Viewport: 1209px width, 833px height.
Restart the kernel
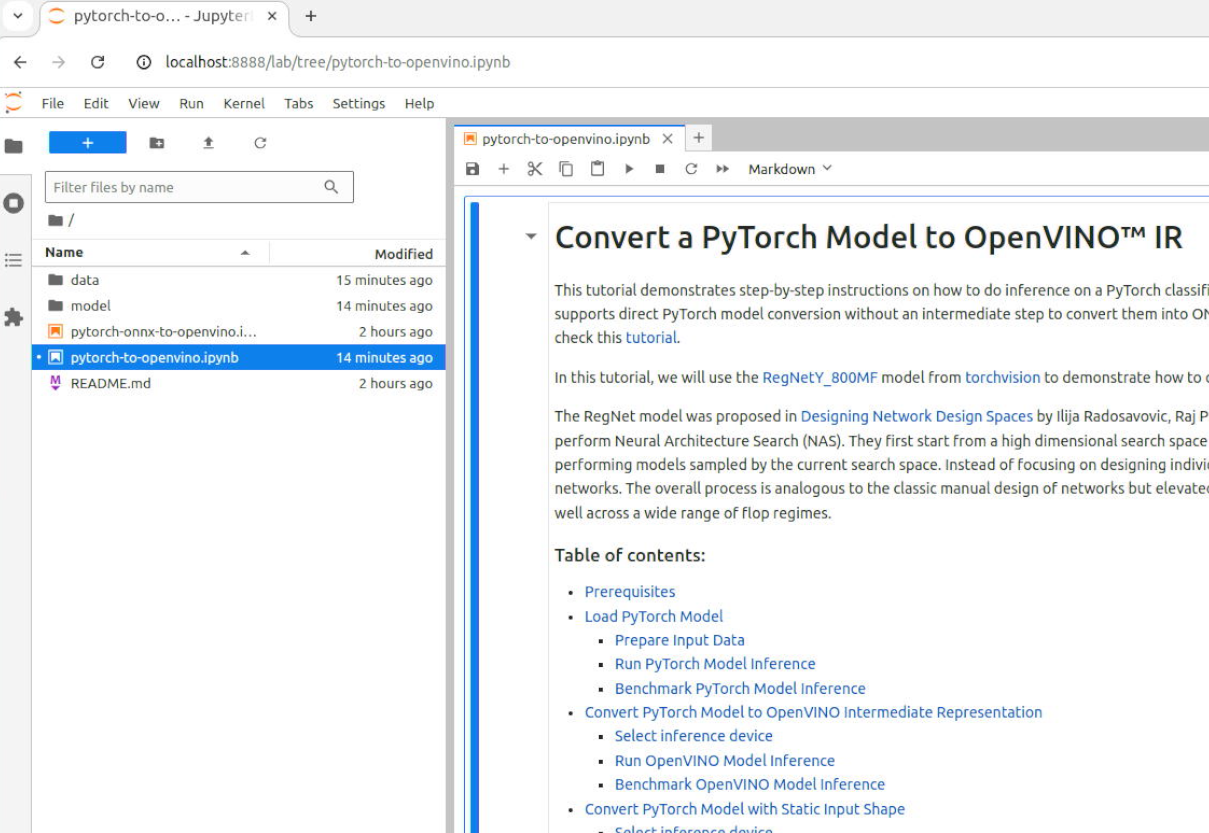pyautogui.click(x=691, y=169)
